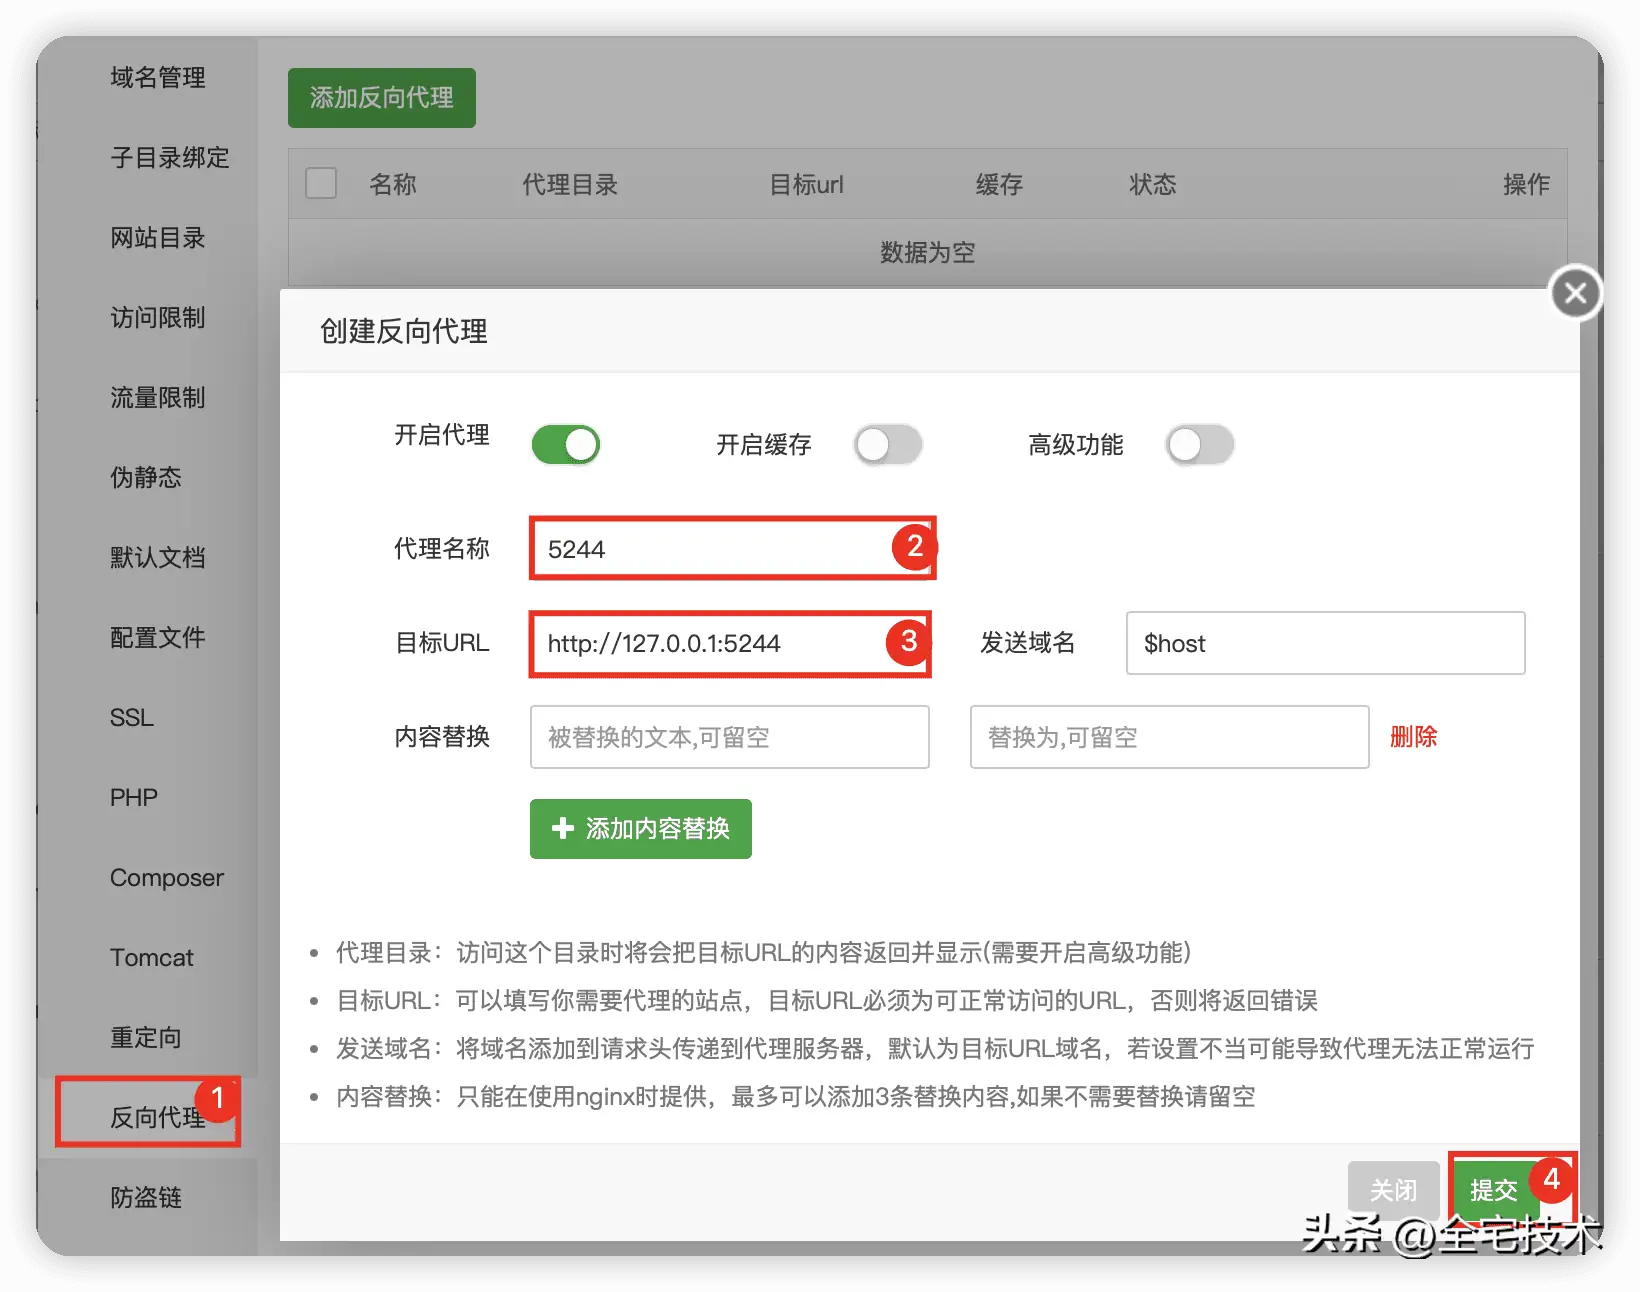Image resolution: width=1640 pixels, height=1292 pixels.
Task: Open the SSL settings section
Action: (x=130, y=717)
